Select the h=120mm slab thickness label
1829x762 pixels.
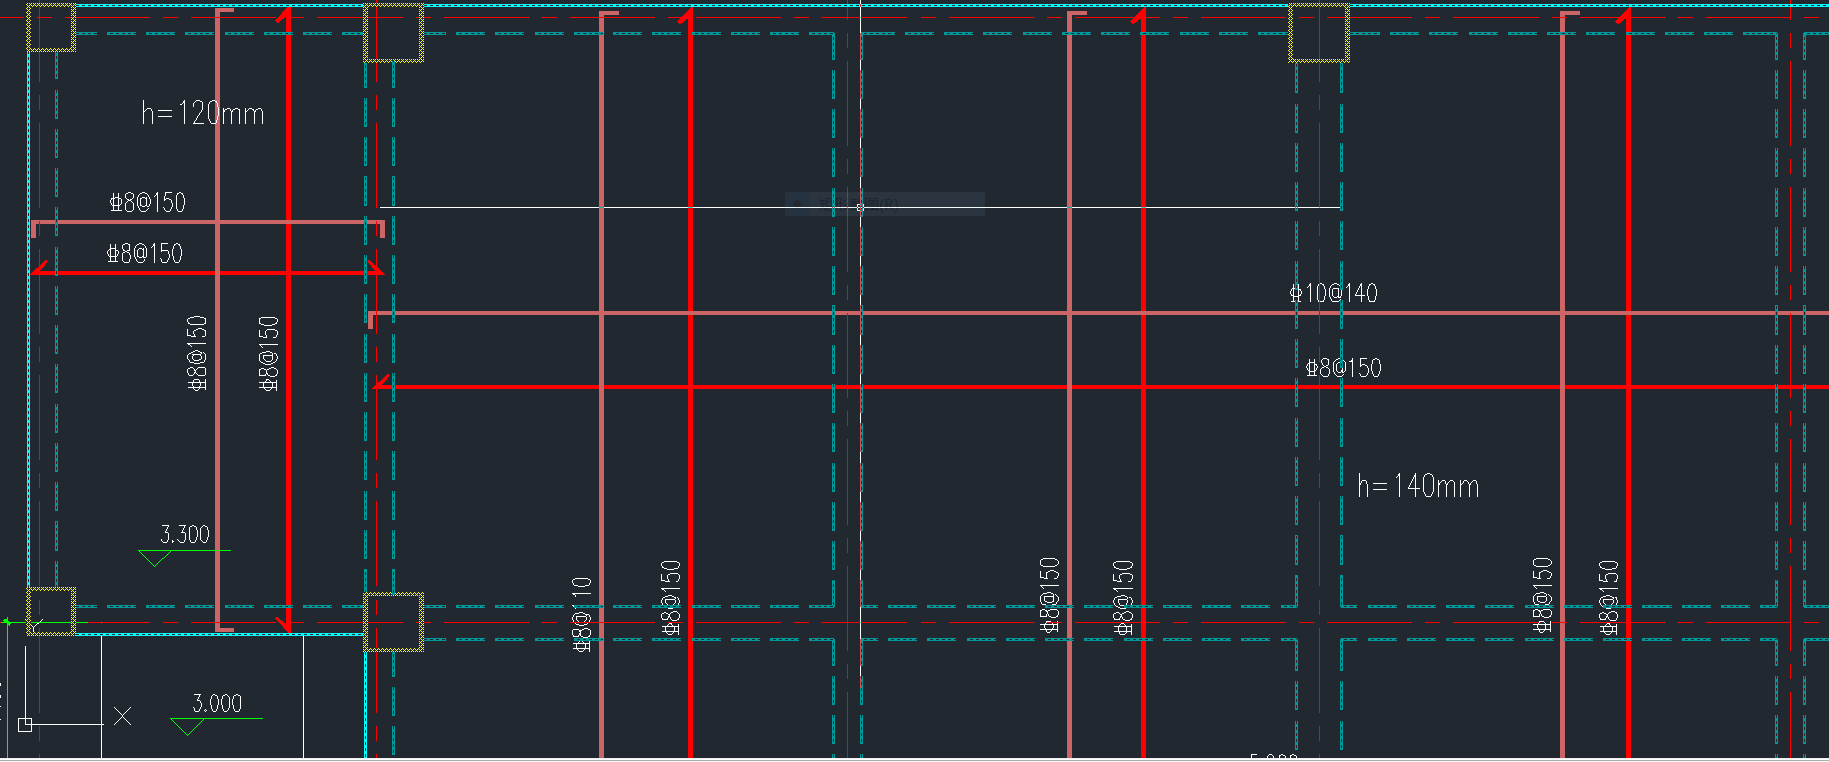coord(203,113)
